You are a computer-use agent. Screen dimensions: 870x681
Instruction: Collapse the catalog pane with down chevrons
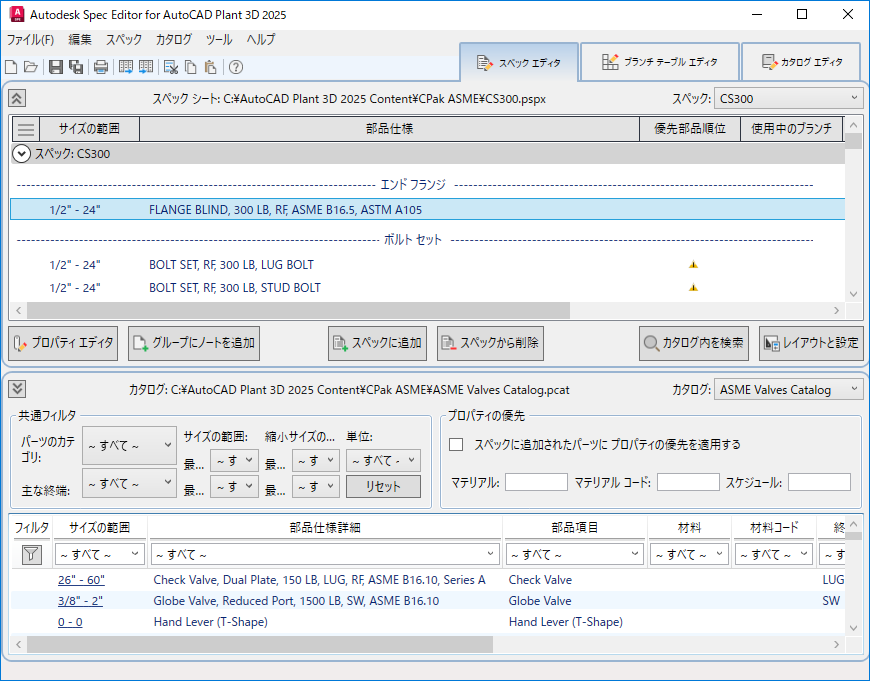point(17,389)
